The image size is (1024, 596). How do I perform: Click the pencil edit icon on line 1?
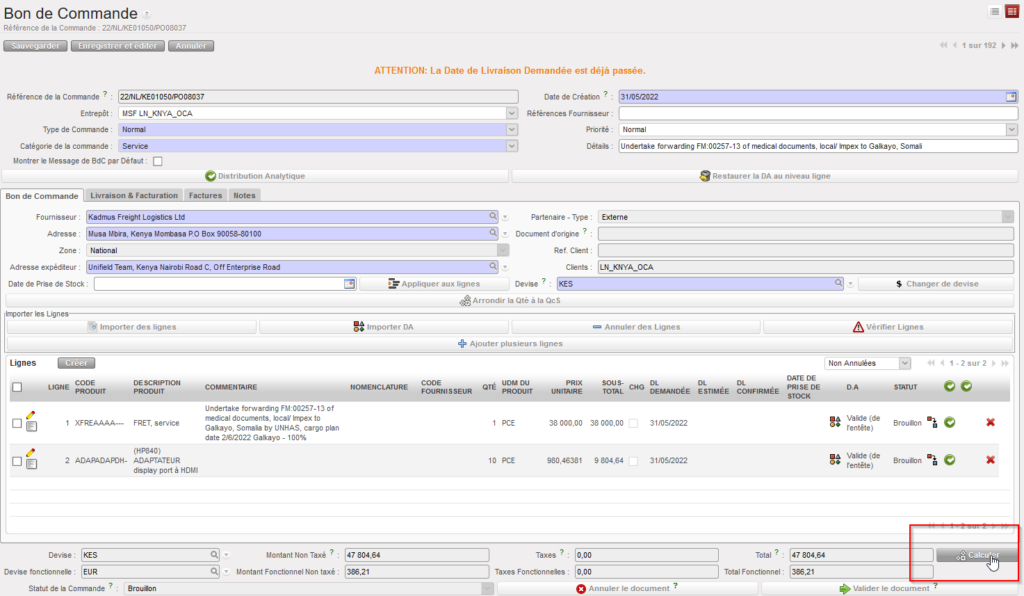(x=31, y=414)
